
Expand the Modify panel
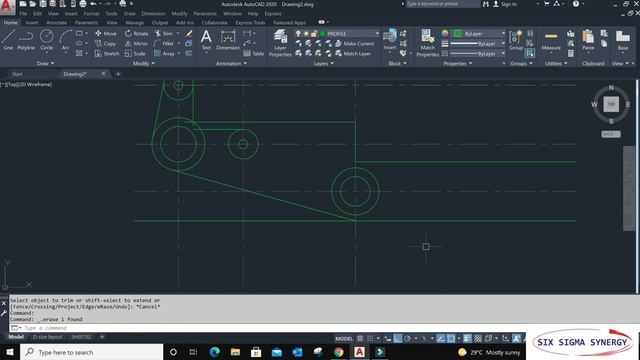pos(144,63)
